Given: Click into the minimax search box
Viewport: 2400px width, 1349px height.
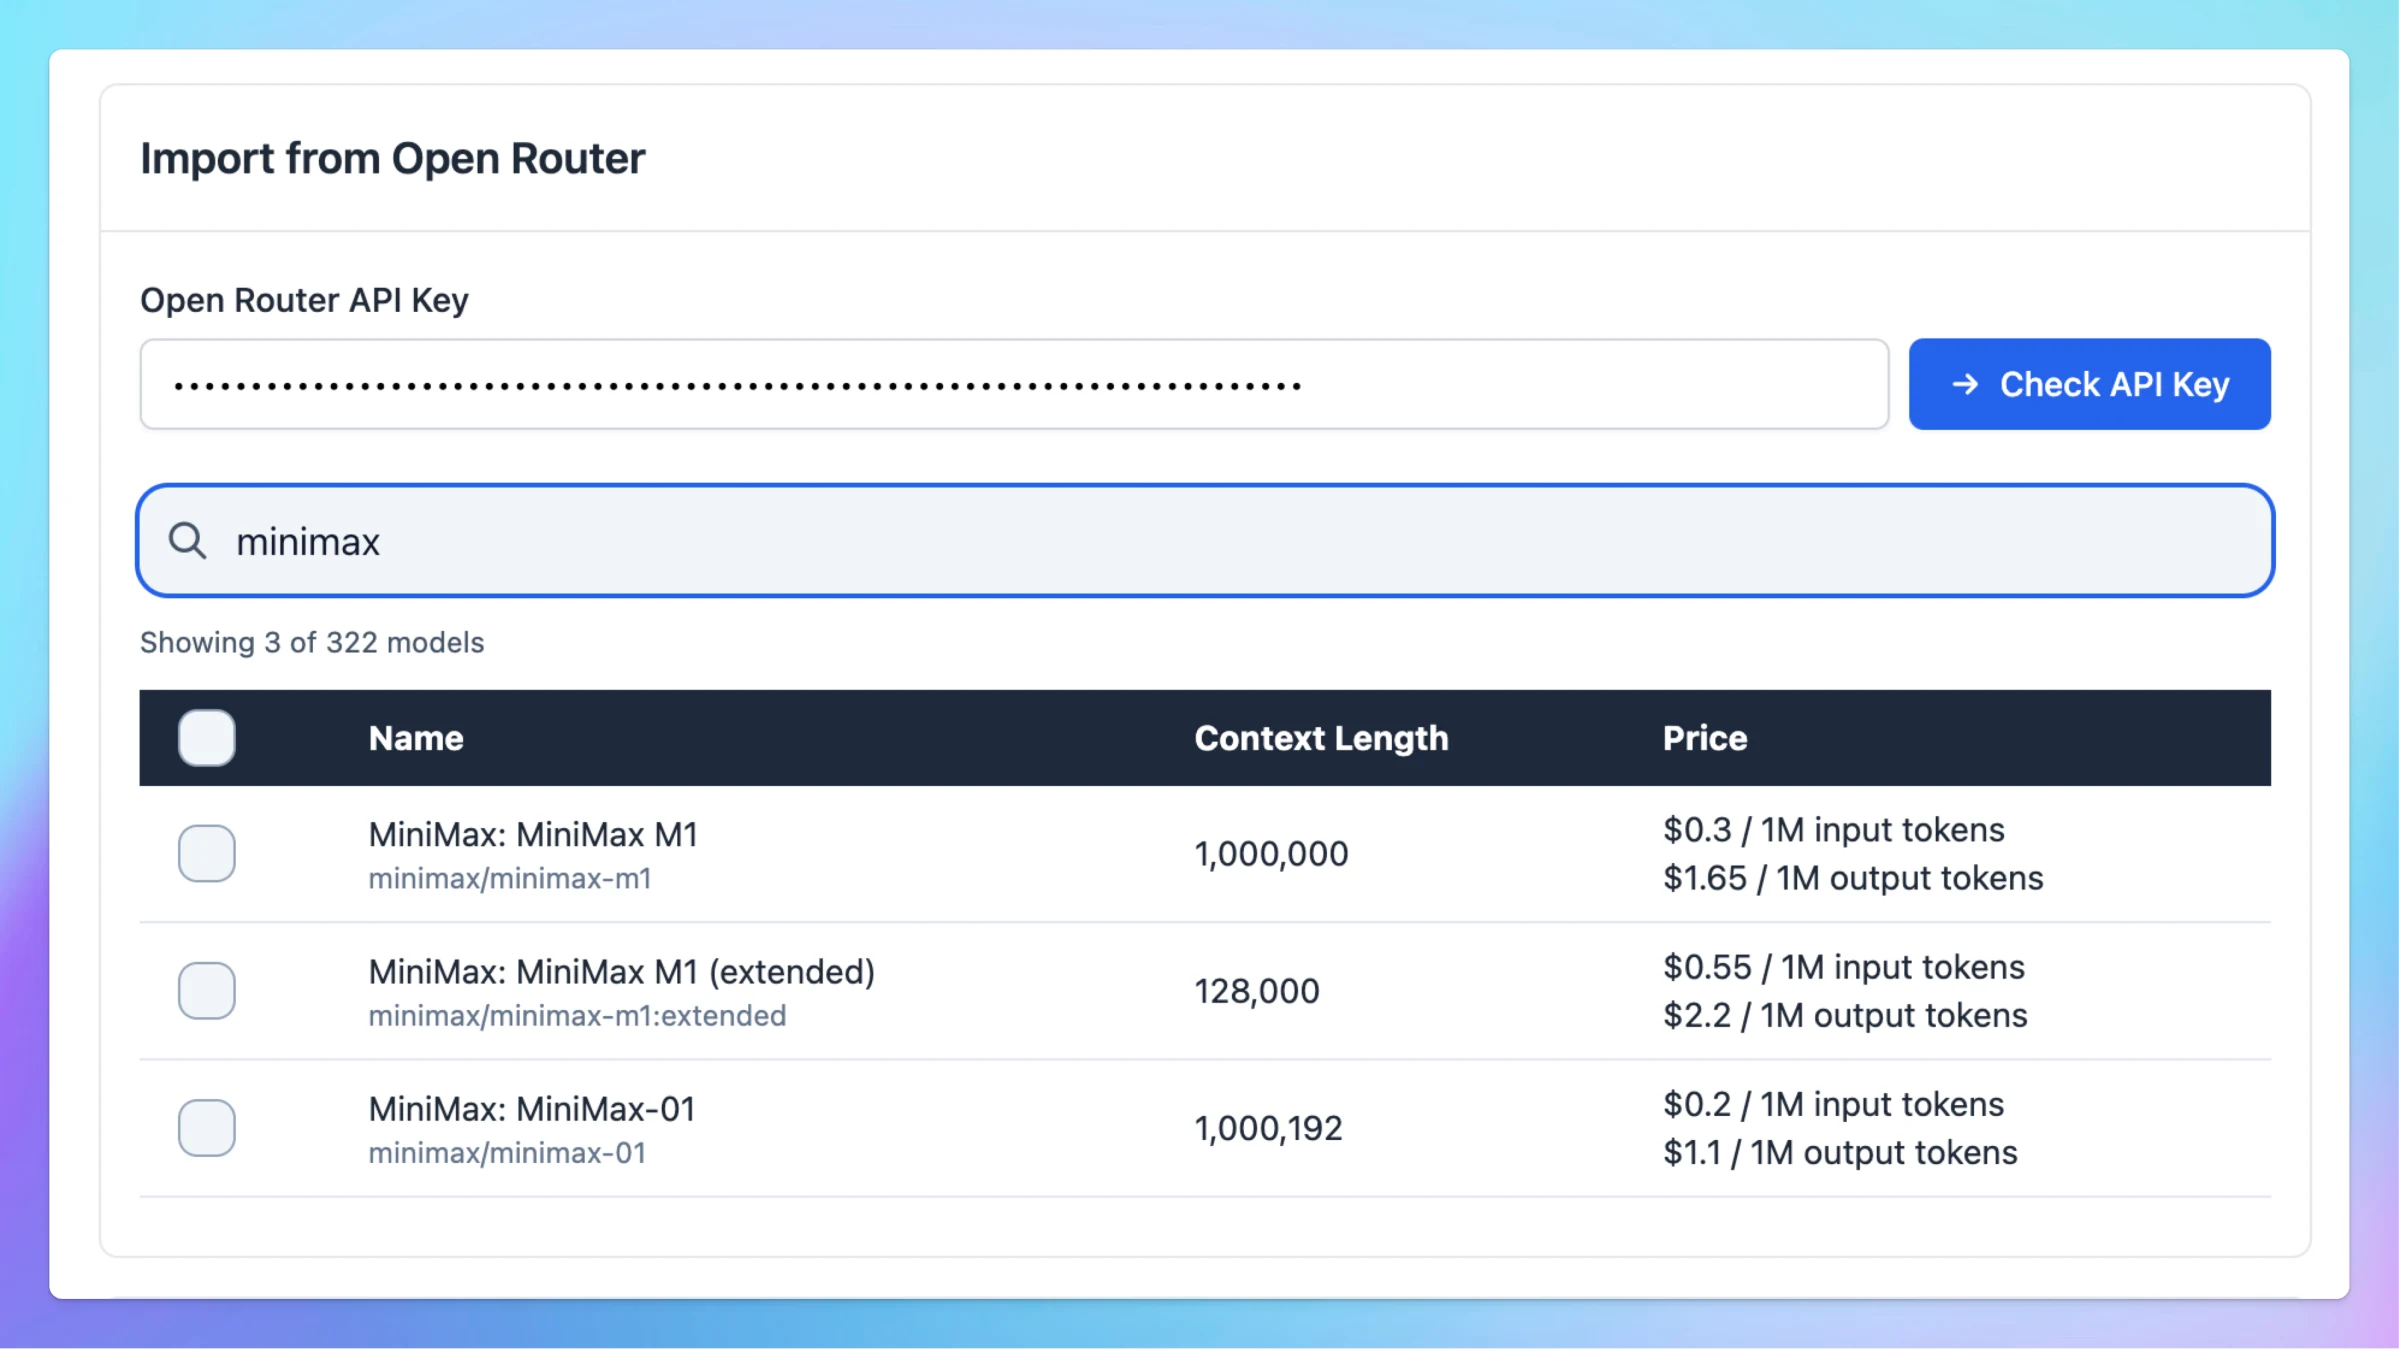Looking at the screenshot, I should point(1205,541).
